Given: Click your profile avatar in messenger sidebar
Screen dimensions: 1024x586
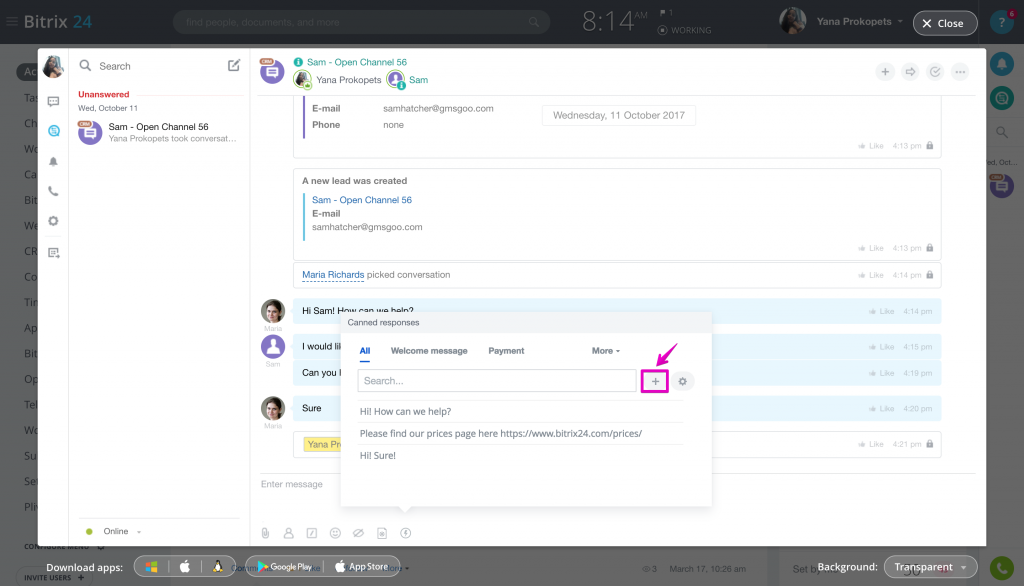Looking at the screenshot, I should coord(54,66).
